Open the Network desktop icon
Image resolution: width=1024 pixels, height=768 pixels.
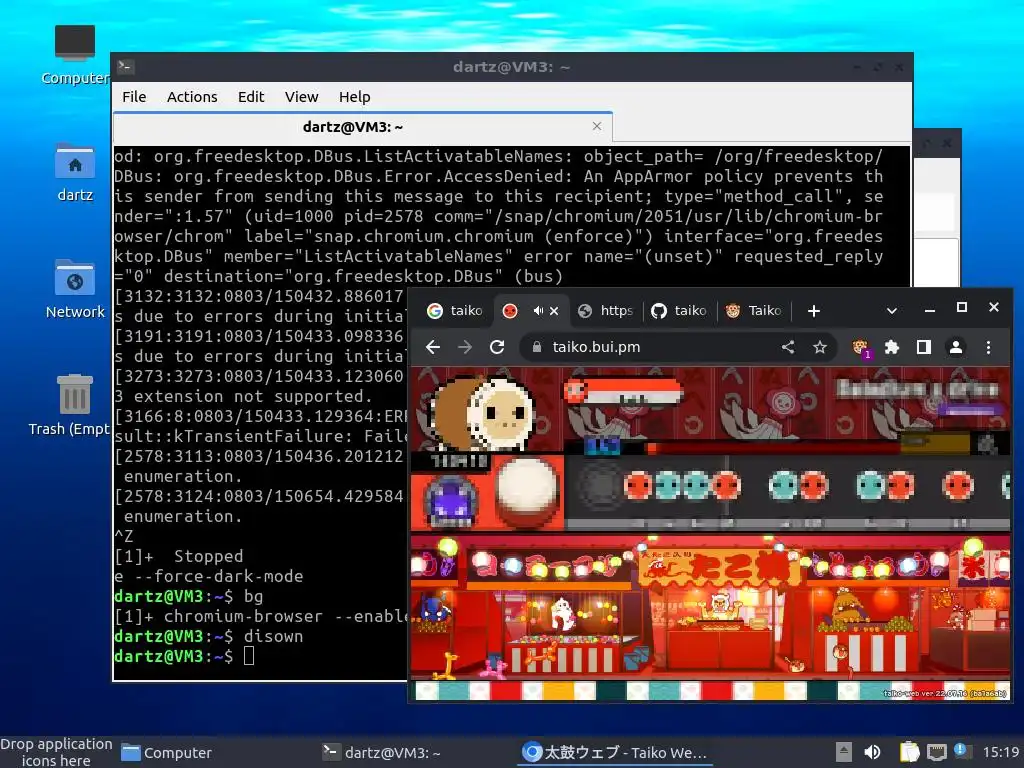74,289
